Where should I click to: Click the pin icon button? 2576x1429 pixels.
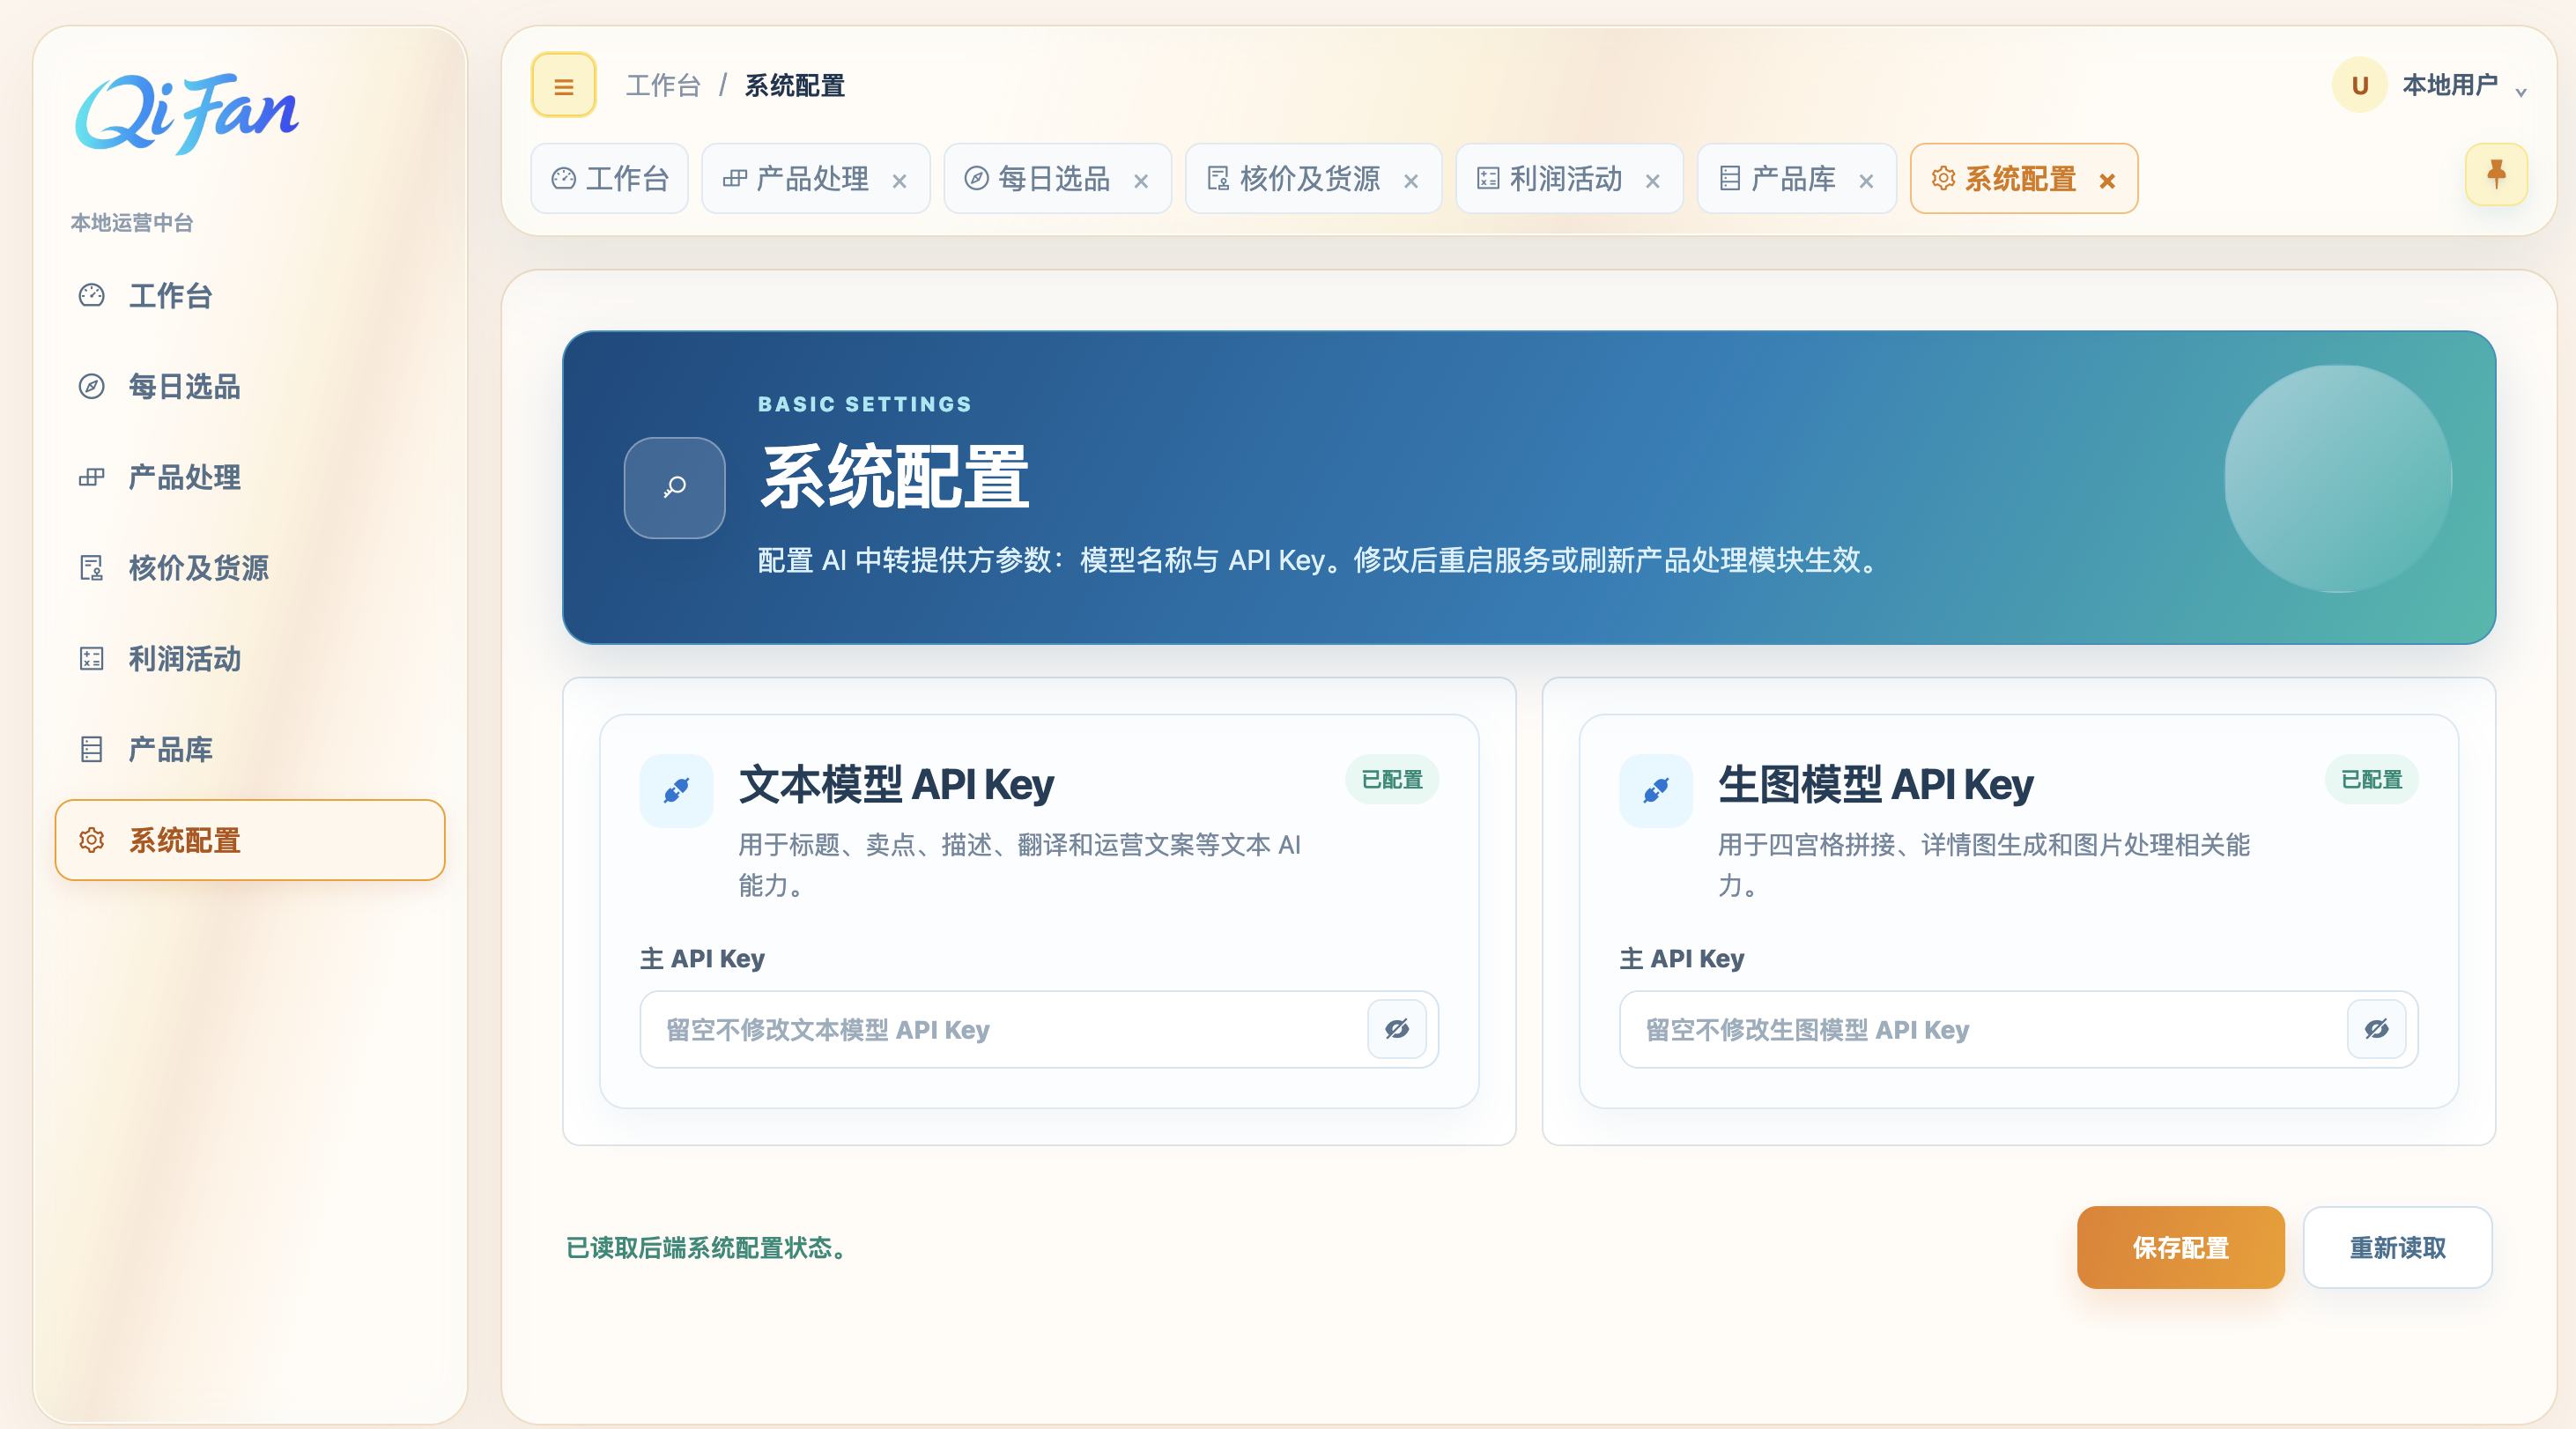[2496, 175]
